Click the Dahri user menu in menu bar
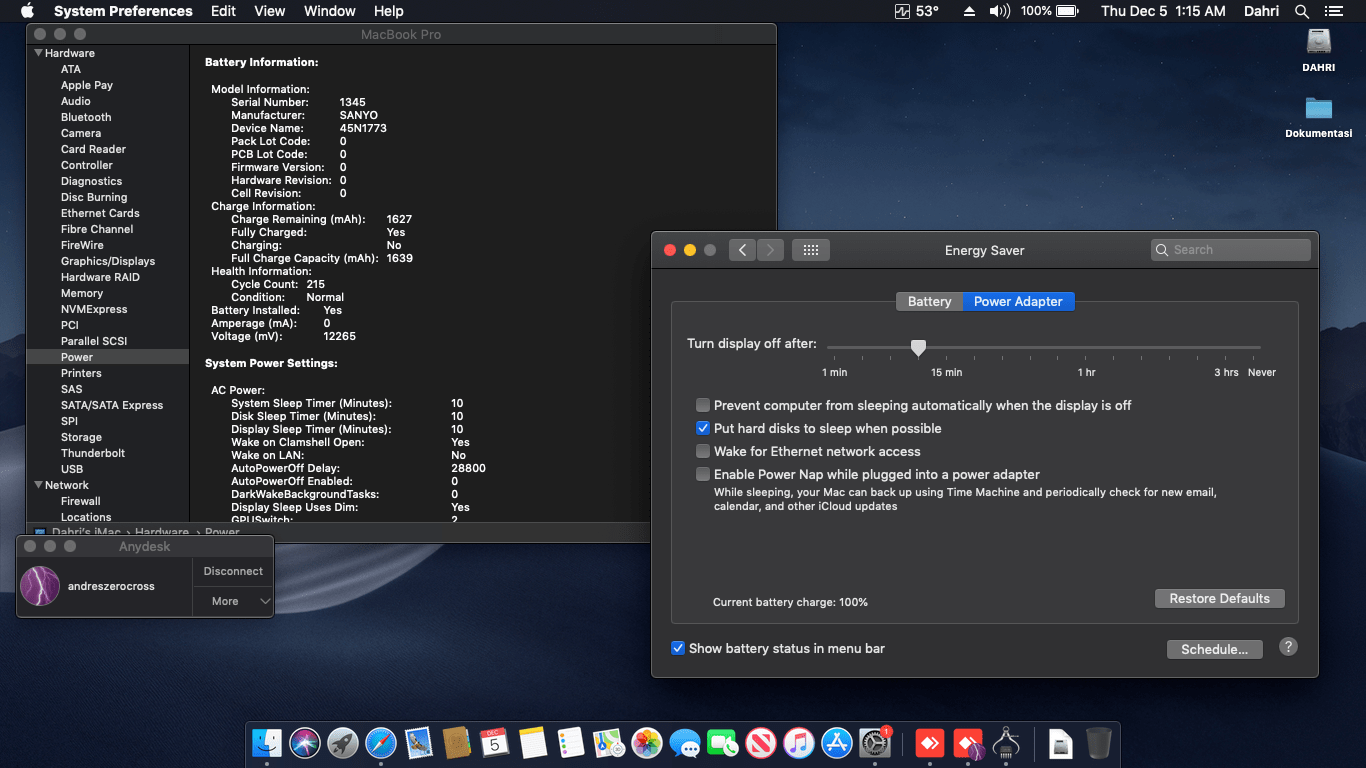The width and height of the screenshot is (1366, 768). tap(1259, 11)
